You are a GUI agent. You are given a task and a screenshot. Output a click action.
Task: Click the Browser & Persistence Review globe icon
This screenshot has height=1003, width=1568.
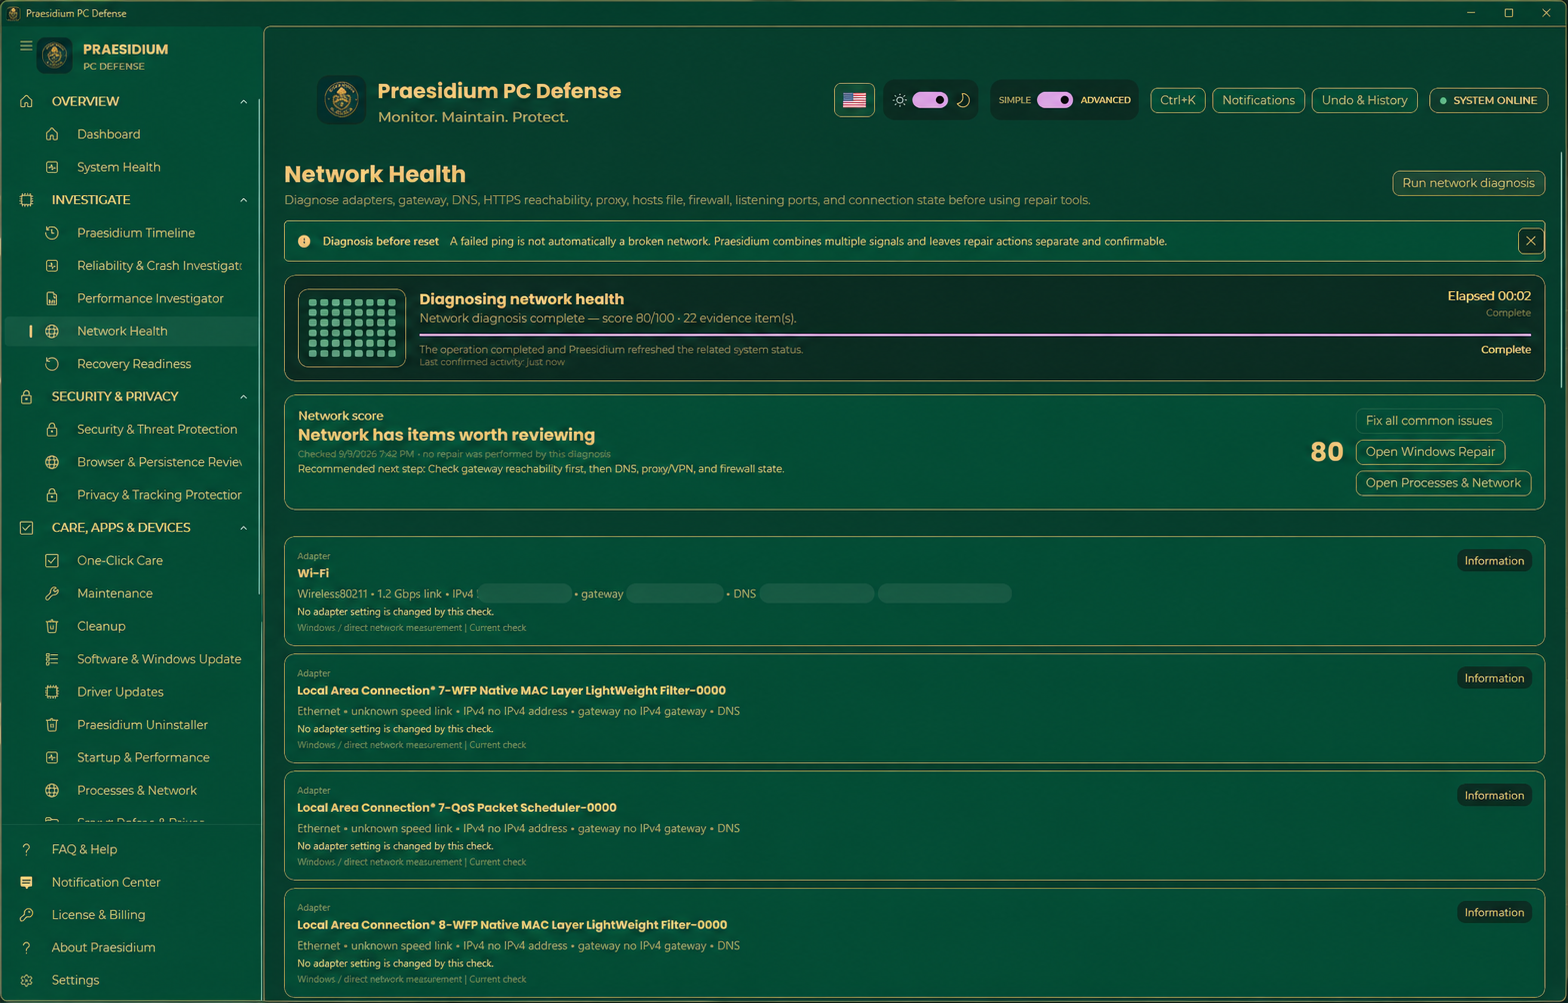(x=52, y=462)
